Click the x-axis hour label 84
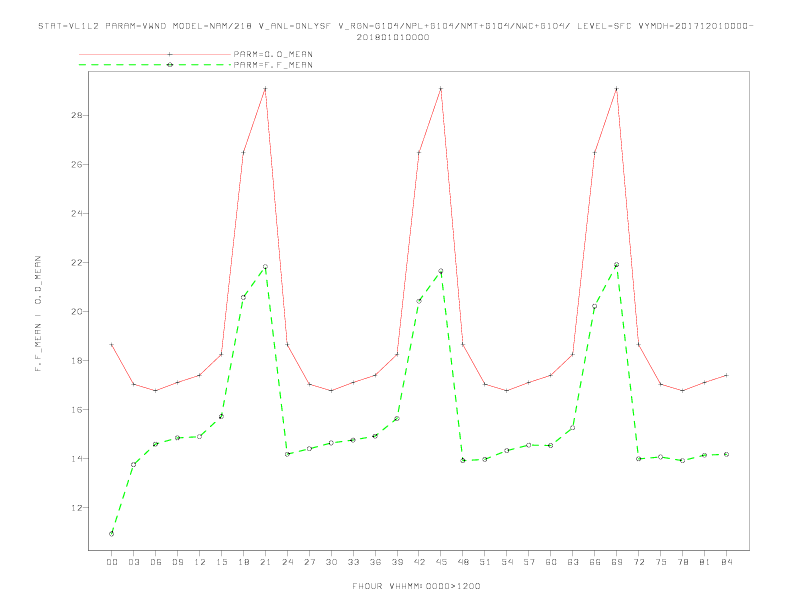The height and width of the screenshot is (612, 792). pos(727,562)
